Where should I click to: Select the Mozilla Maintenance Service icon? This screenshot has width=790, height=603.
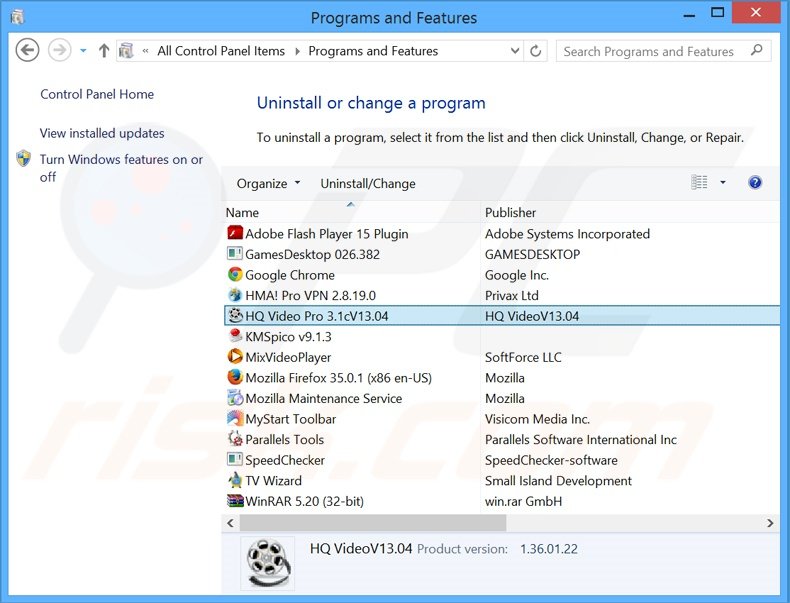click(x=235, y=398)
